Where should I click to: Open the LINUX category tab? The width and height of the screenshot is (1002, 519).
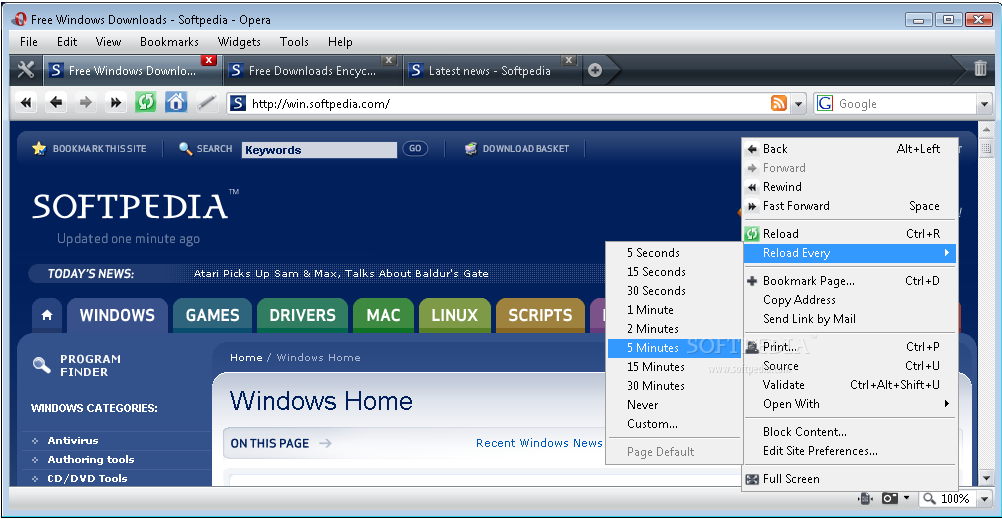coord(454,315)
